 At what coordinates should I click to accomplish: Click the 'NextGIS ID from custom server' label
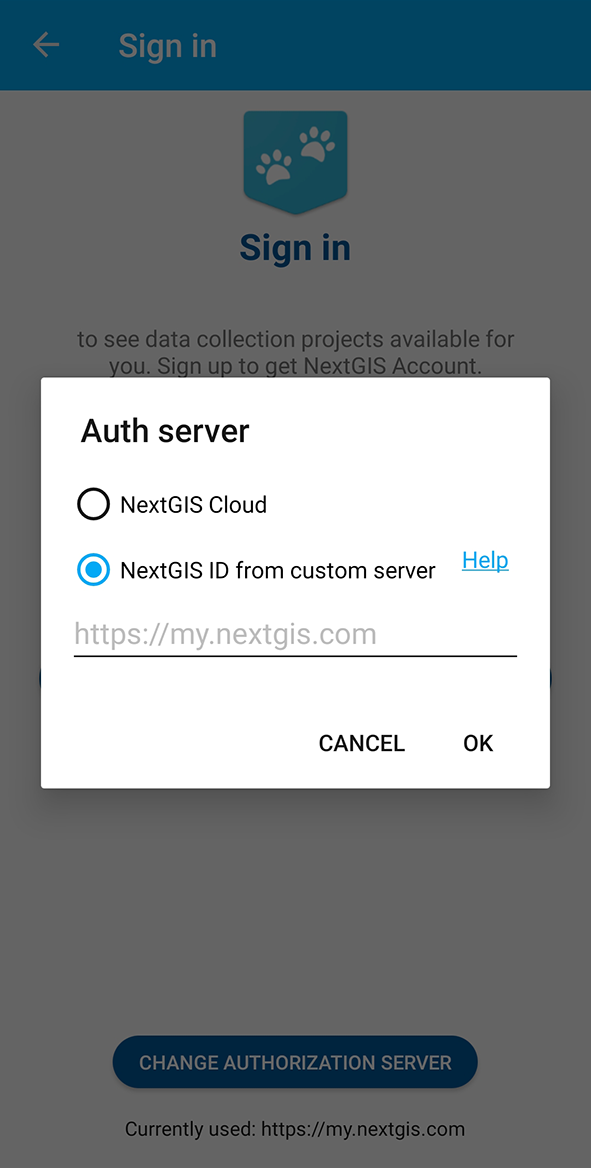(x=277, y=571)
